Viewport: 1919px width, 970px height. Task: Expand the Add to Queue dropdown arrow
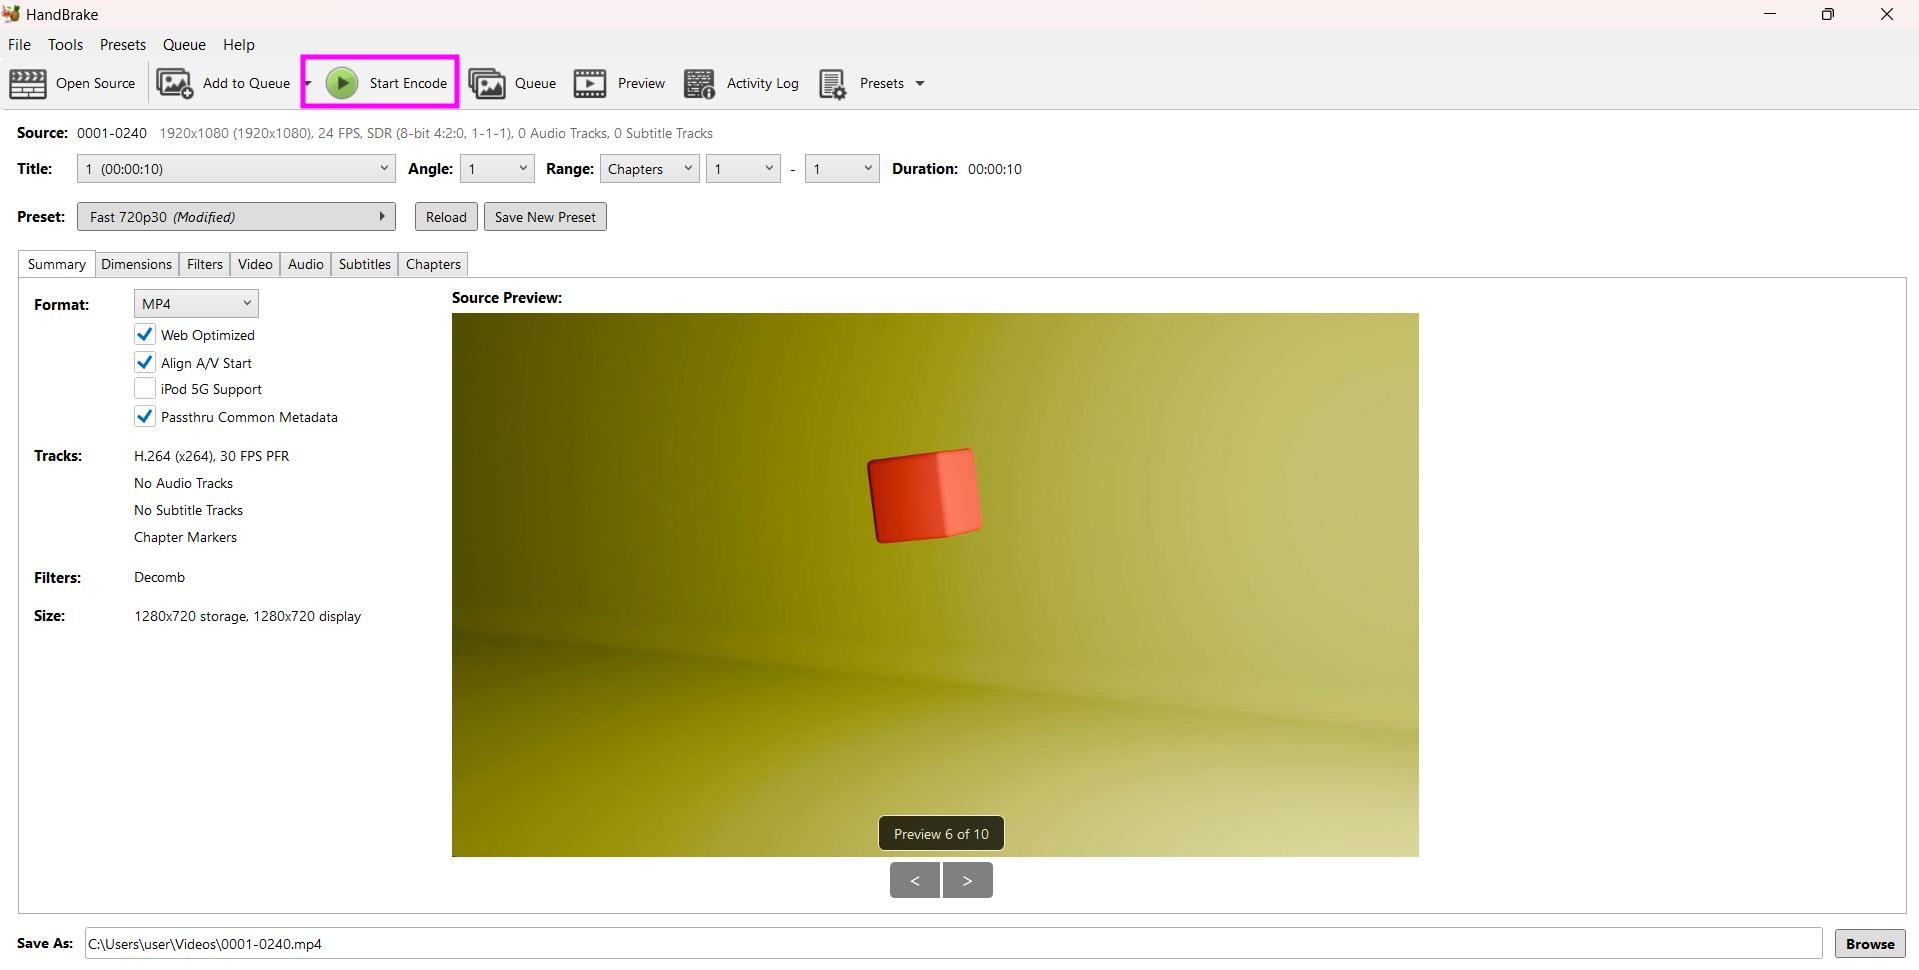307,84
